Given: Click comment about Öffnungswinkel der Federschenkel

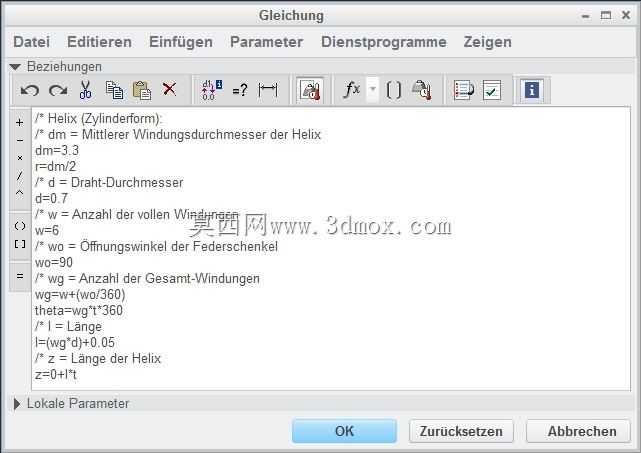Looking at the screenshot, I should coord(157,247).
